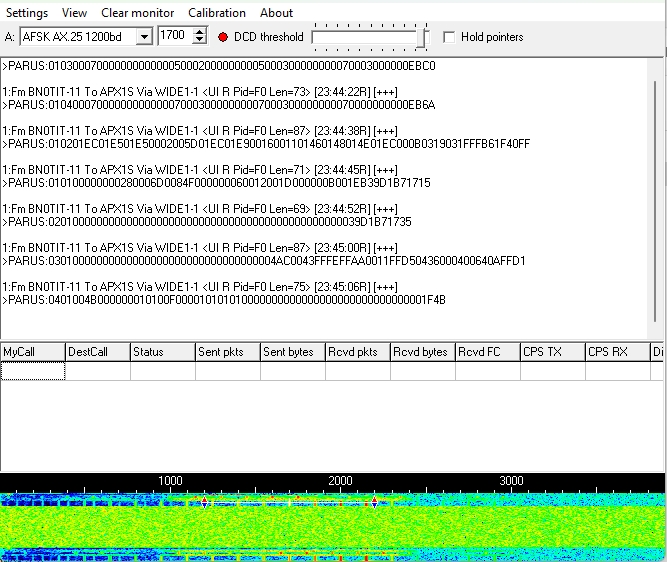Click the monitor window vertical scrollbar
The width and height of the screenshot is (667, 562).
tap(655, 200)
